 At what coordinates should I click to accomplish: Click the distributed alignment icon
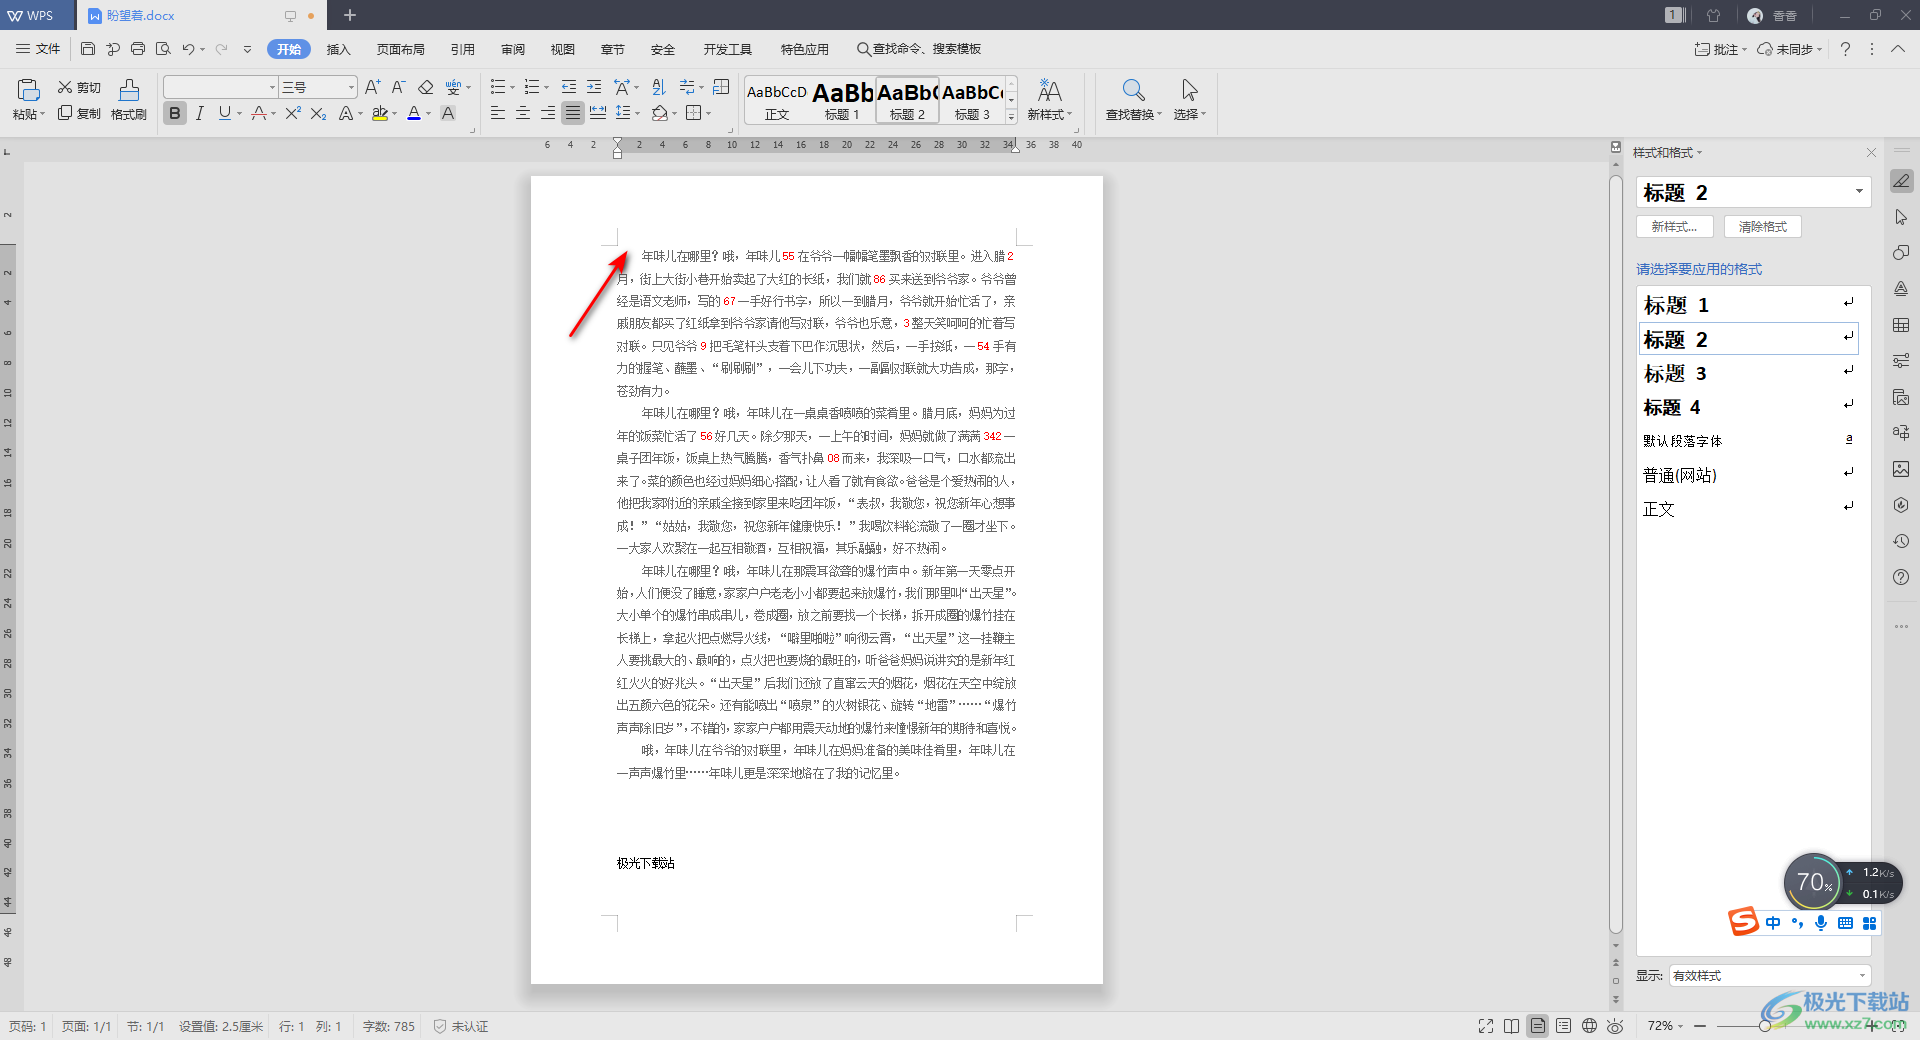tap(598, 113)
